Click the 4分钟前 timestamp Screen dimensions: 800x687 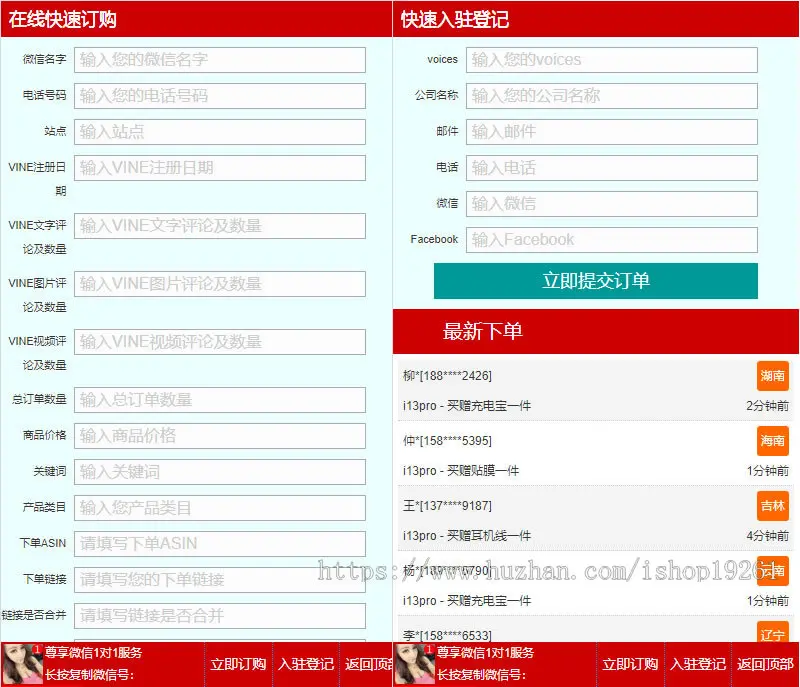767,536
